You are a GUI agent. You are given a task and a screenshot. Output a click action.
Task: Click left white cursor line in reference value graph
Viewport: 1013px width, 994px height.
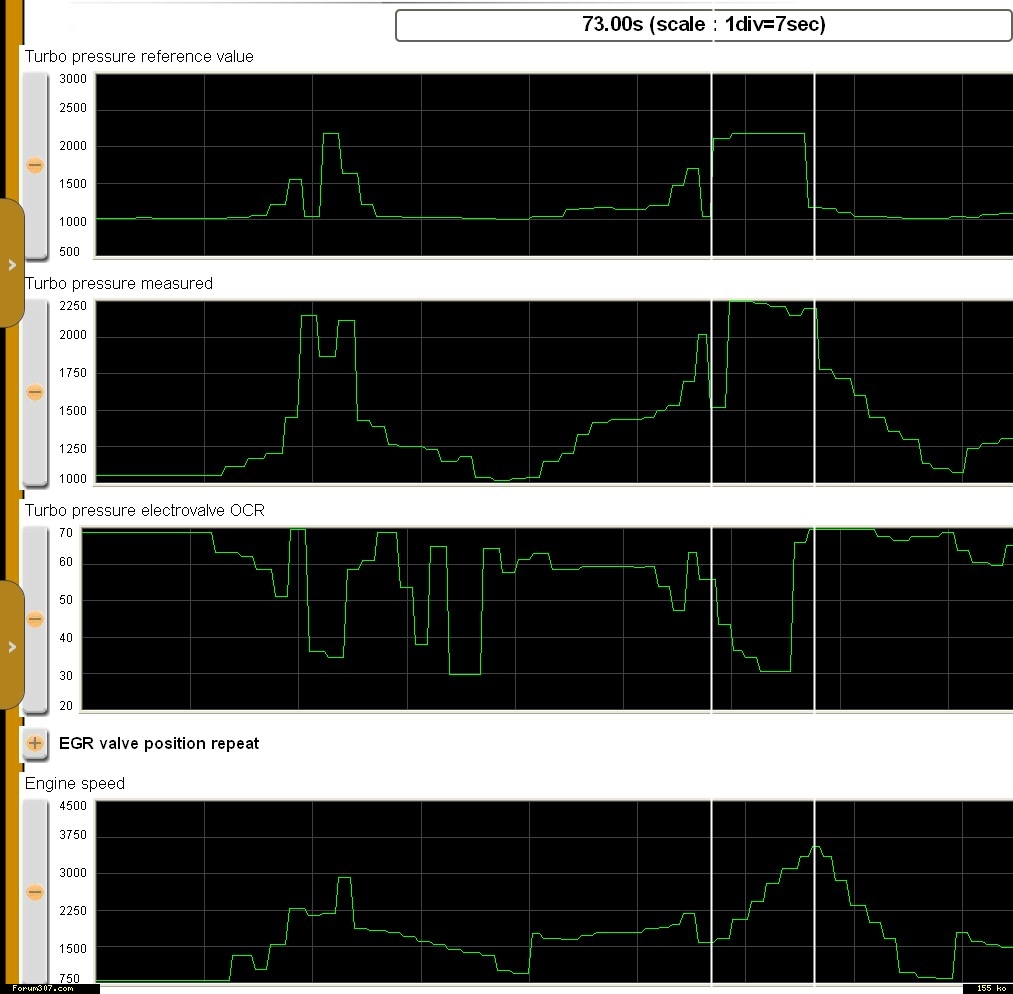point(711,165)
